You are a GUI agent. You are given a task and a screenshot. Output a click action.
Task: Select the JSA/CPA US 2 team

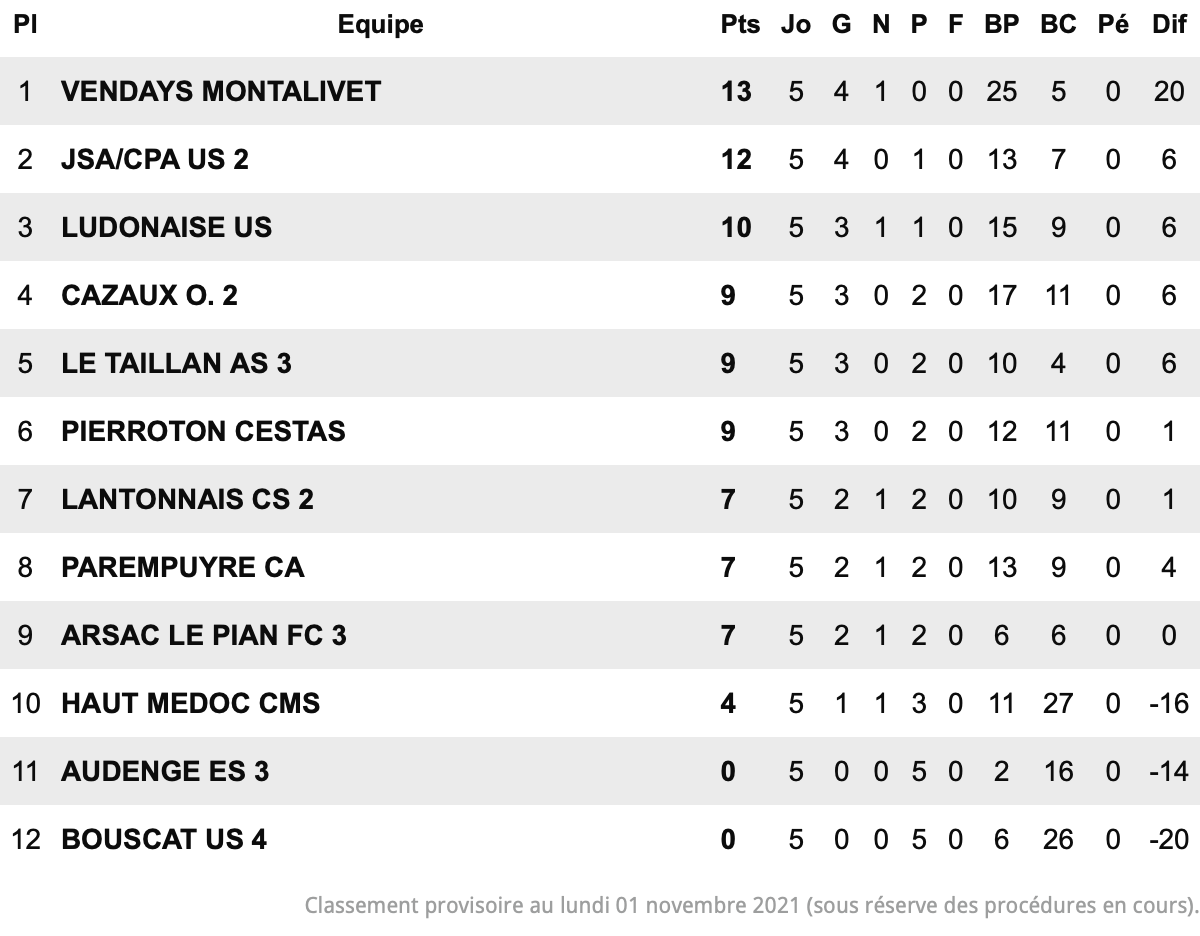pos(155,159)
